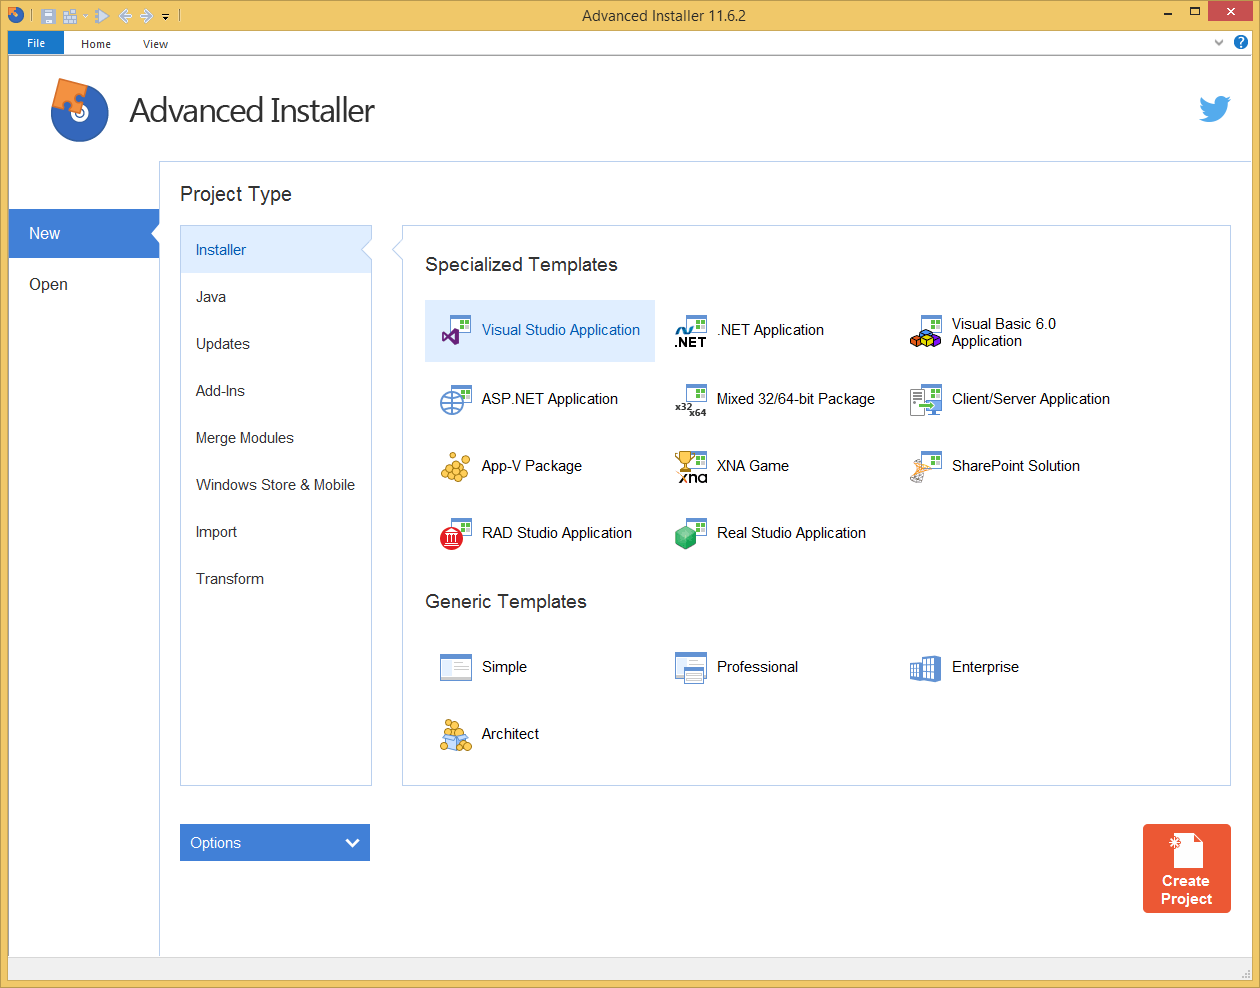This screenshot has height=988, width=1260.
Task: Select the Professional template label
Action: pos(758,667)
